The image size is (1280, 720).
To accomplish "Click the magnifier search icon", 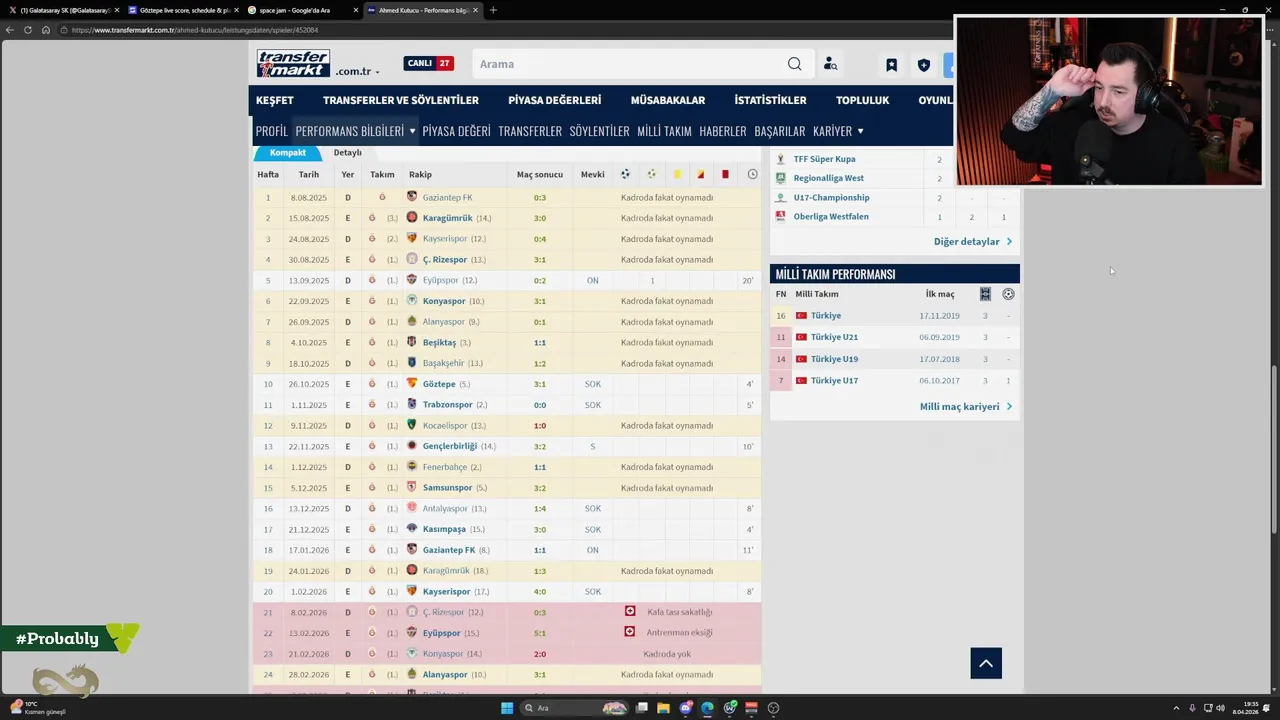I will pos(794,64).
